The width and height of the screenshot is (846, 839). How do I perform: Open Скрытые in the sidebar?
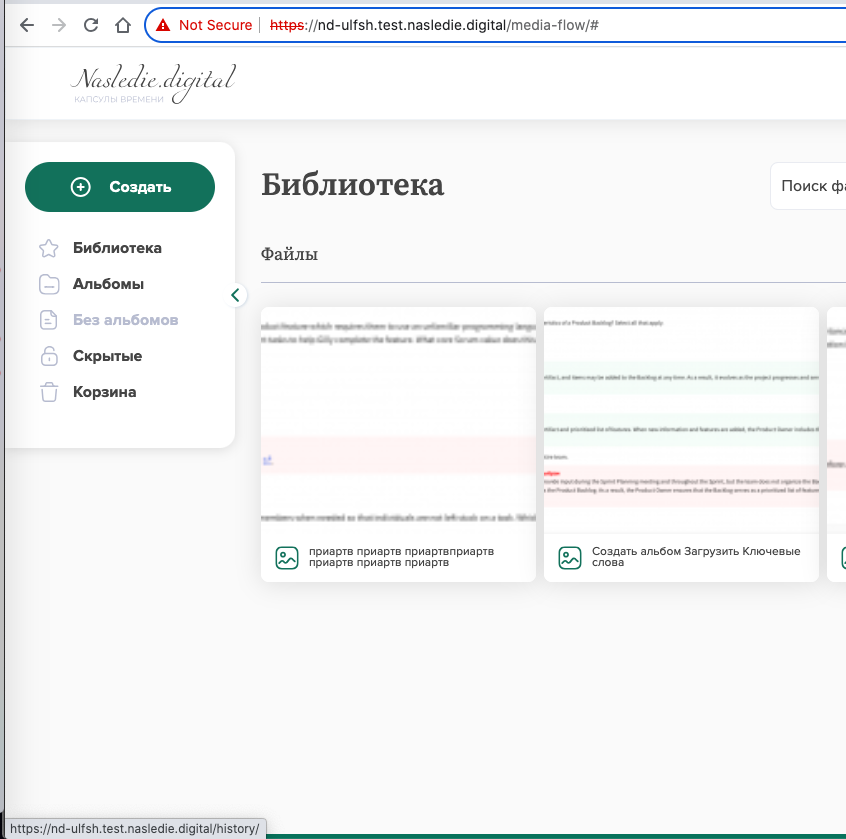[x=107, y=356]
